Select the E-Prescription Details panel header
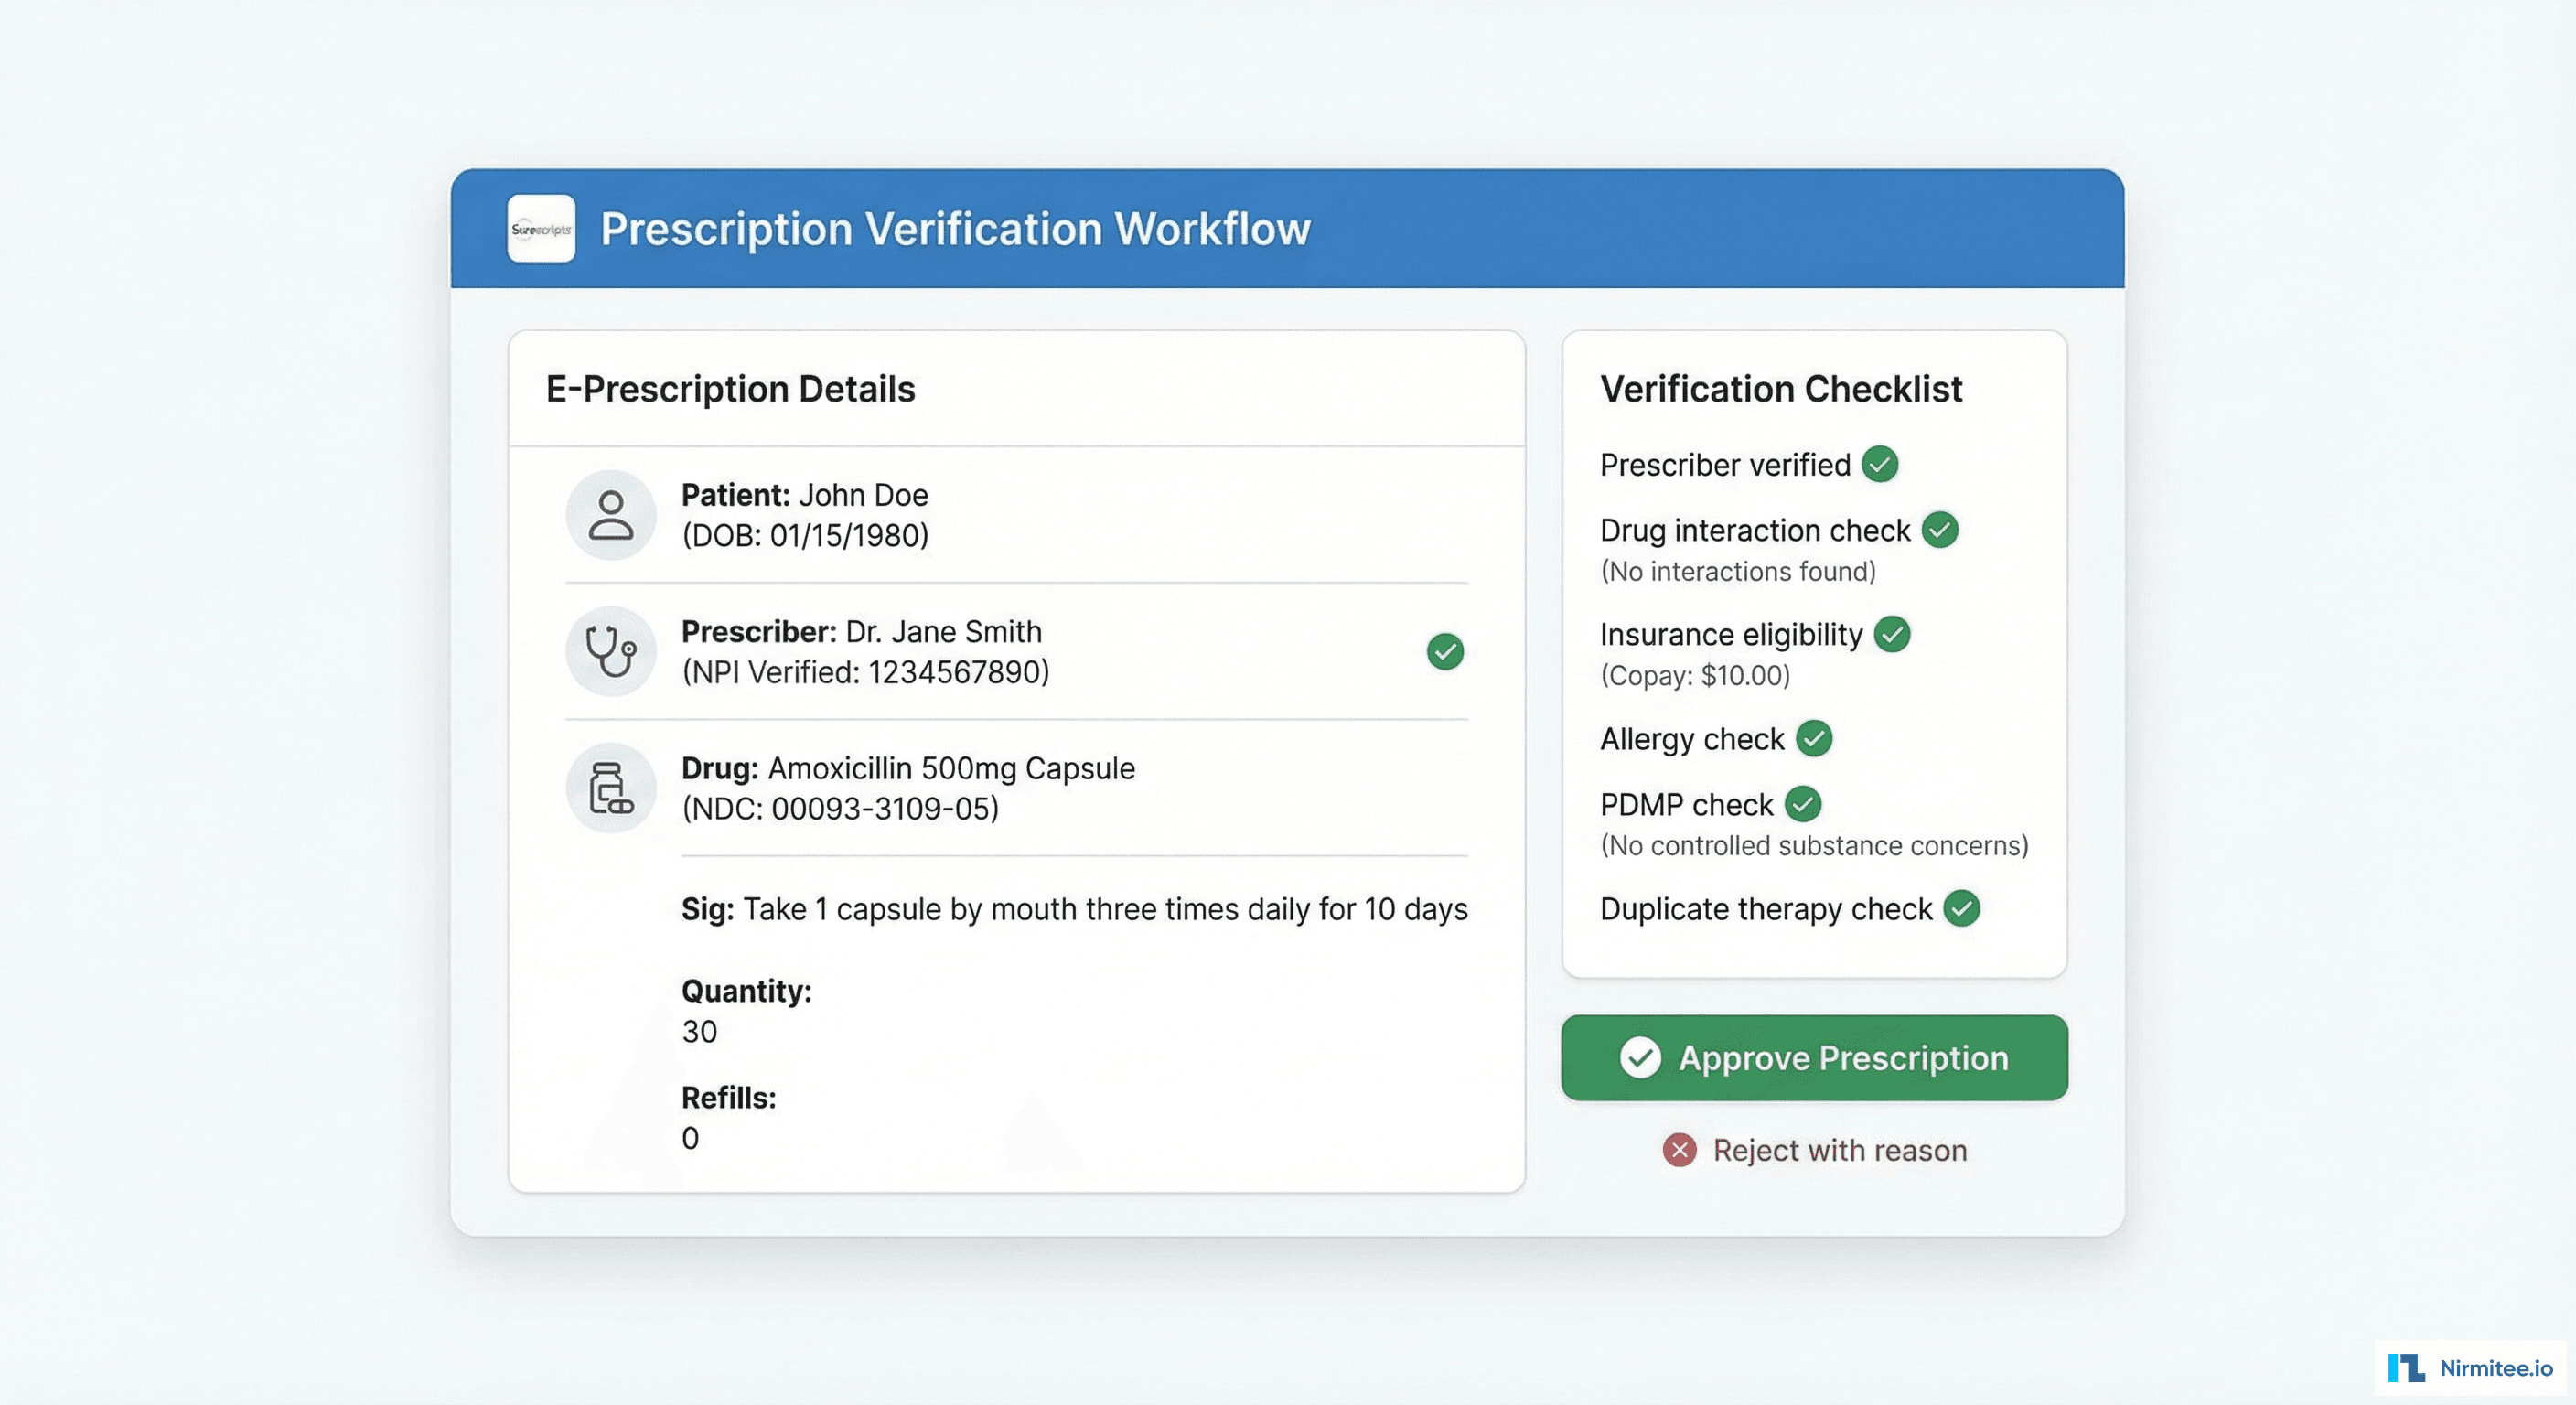 click(x=730, y=389)
